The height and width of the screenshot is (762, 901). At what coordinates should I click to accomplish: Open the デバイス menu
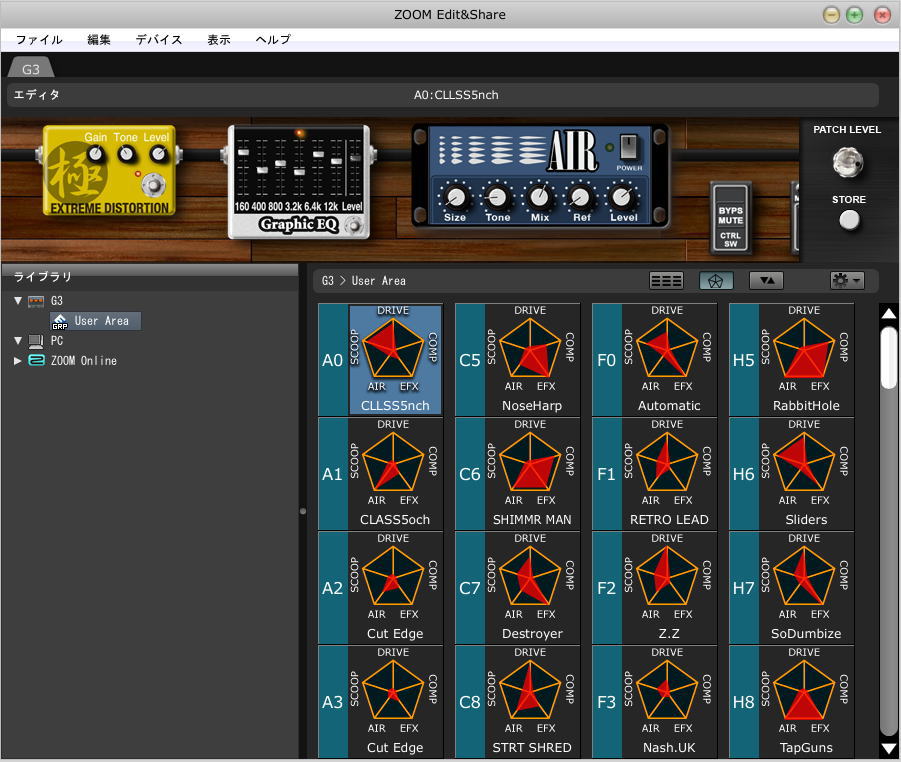[x=159, y=40]
